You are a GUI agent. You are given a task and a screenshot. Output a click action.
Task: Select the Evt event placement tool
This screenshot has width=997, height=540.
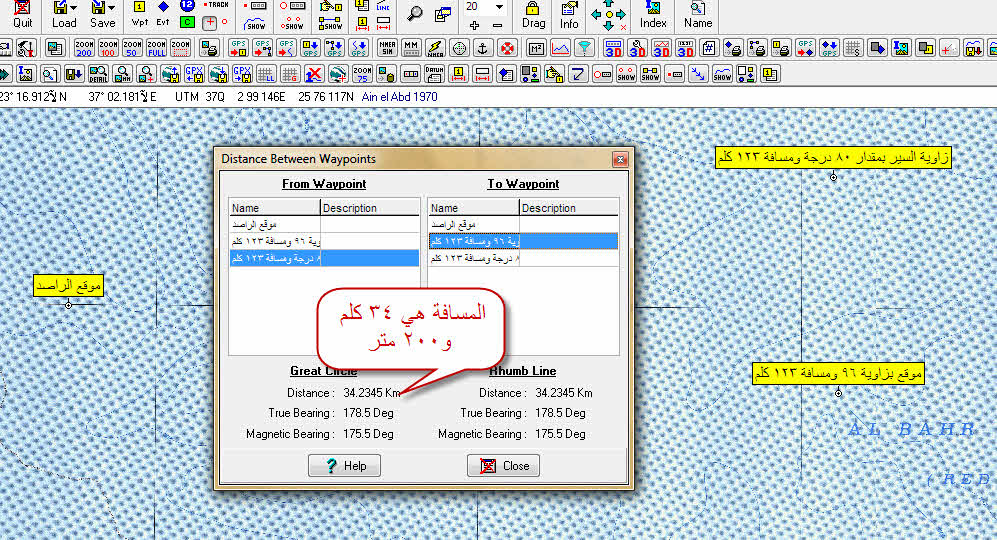pyautogui.click(x=163, y=14)
